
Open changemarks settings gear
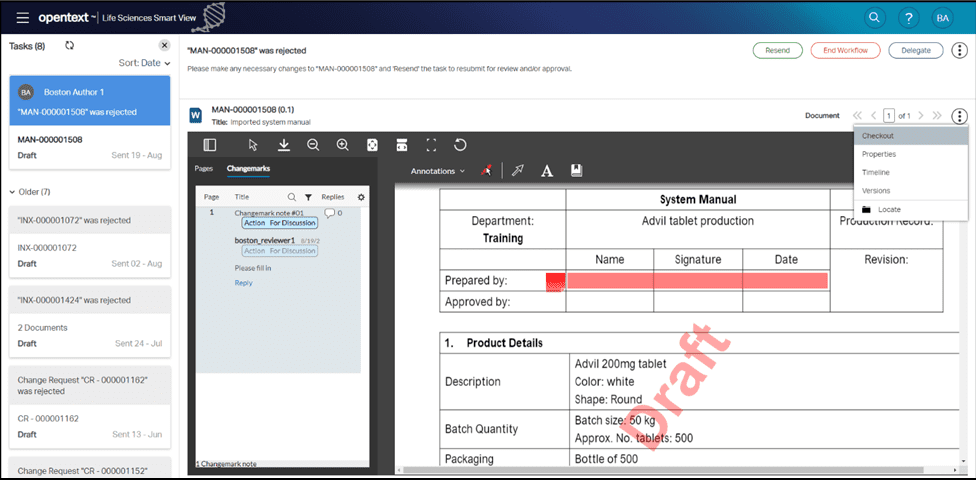361,197
